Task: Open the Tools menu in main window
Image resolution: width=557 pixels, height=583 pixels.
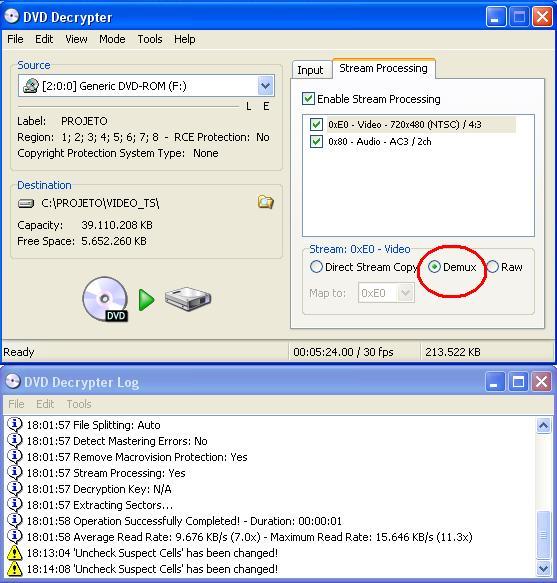Action: tap(149, 39)
